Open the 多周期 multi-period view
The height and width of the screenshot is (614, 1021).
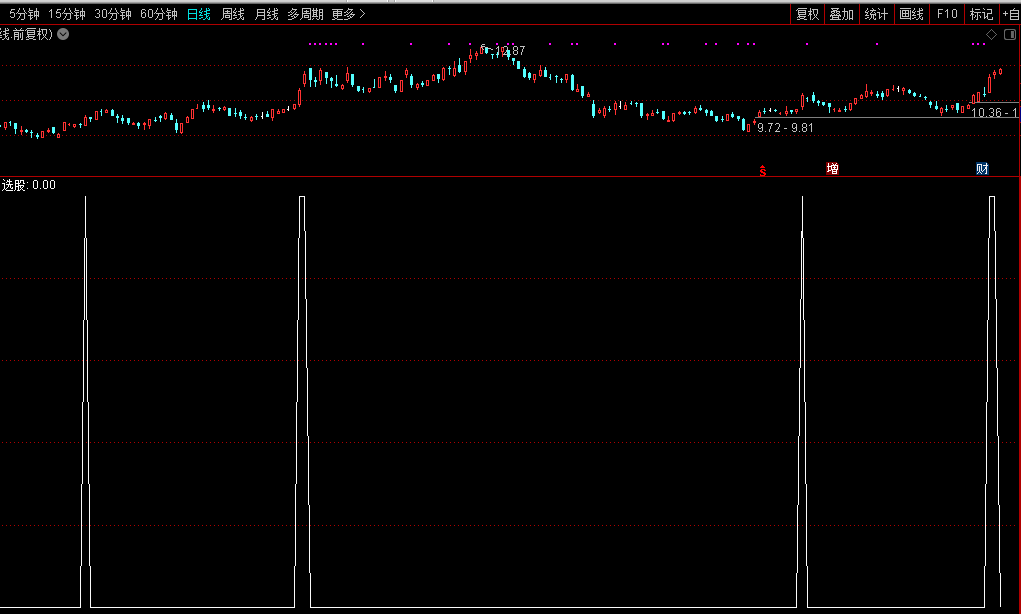pos(306,14)
